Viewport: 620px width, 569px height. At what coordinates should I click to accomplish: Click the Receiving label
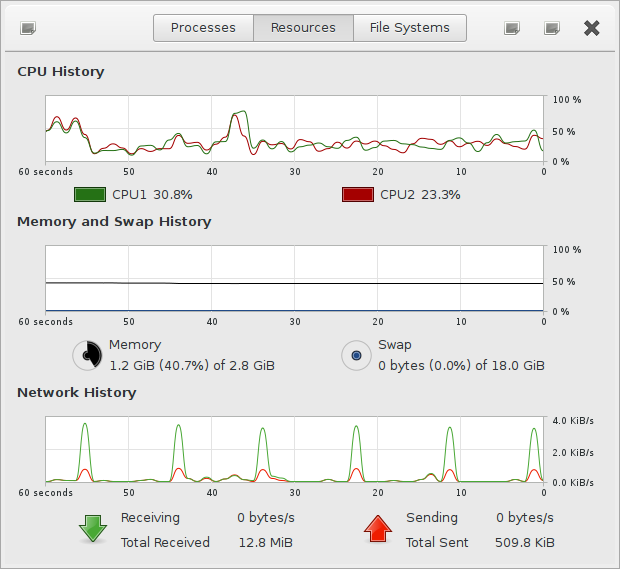point(150,518)
